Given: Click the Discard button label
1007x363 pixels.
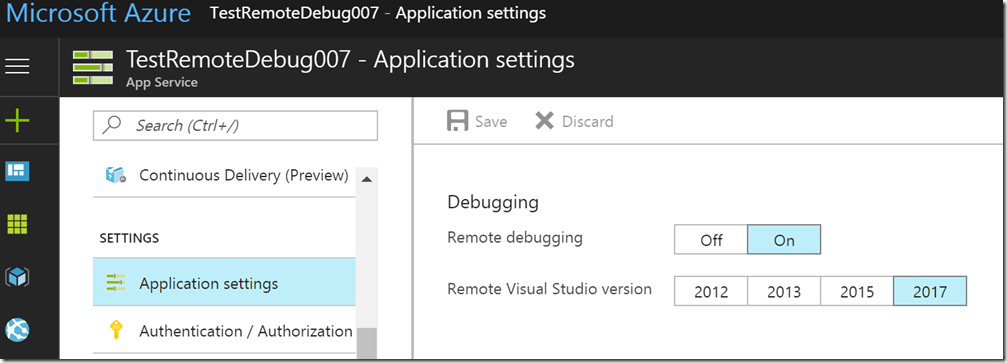Looking at the screenshot, I should click(x=588, y=121).
